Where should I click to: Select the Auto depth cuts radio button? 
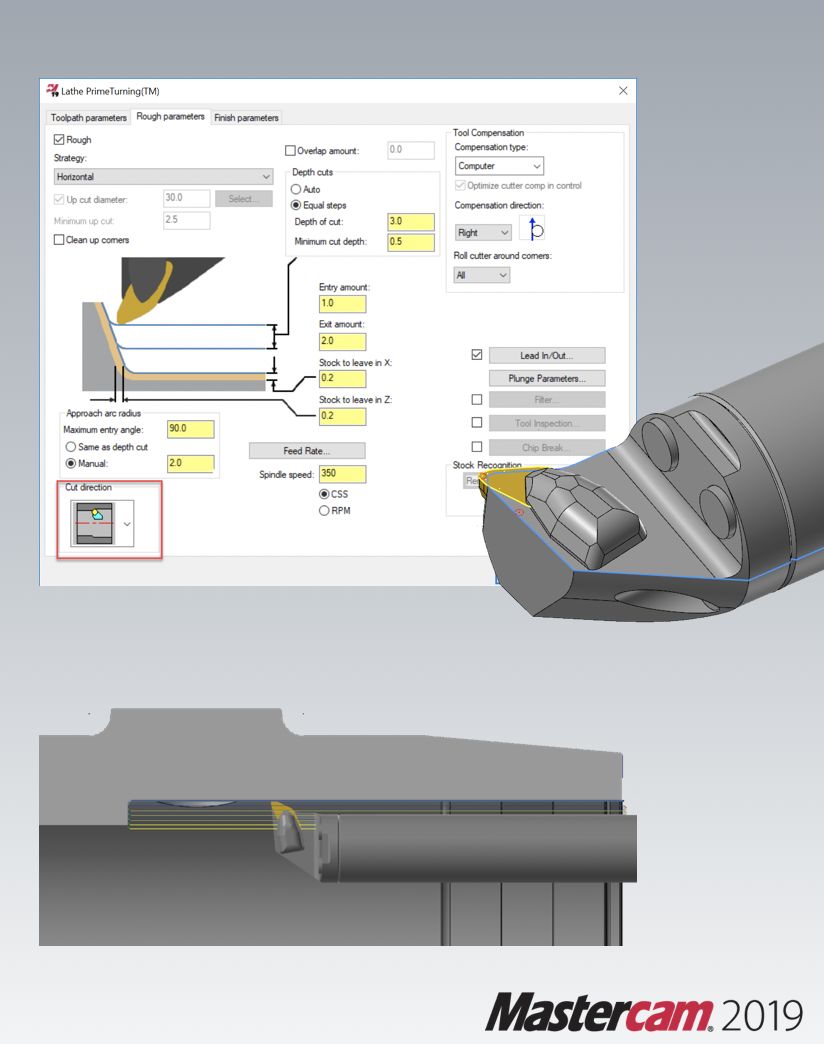coord(296,189)
